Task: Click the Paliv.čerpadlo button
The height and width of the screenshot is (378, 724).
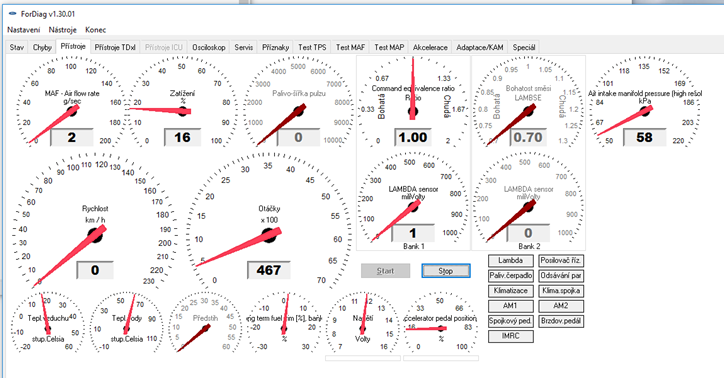Action: coord(511,276)
